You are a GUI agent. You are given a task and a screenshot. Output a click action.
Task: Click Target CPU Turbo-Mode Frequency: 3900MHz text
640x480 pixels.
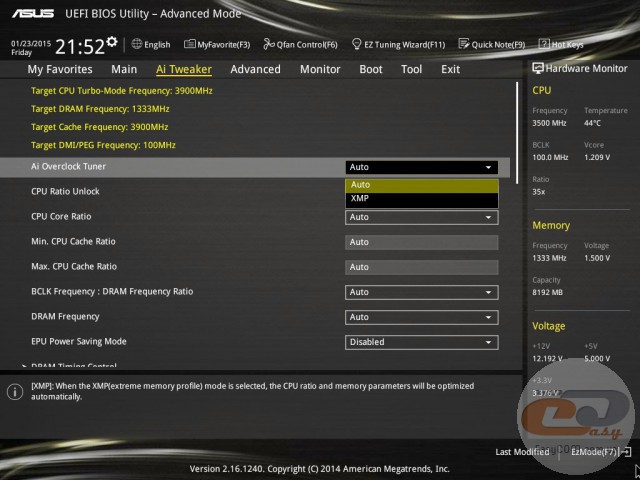pos(122,91)
